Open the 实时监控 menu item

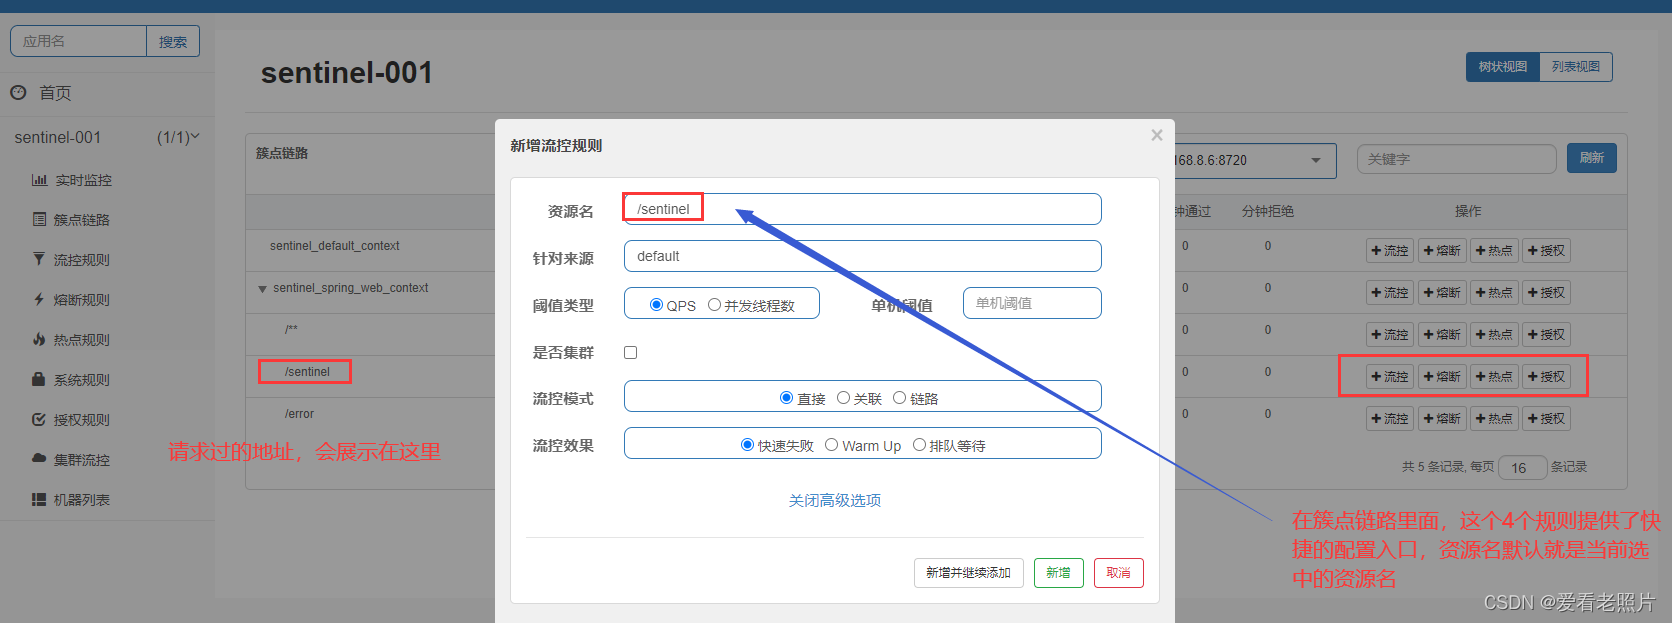(83, 180)
